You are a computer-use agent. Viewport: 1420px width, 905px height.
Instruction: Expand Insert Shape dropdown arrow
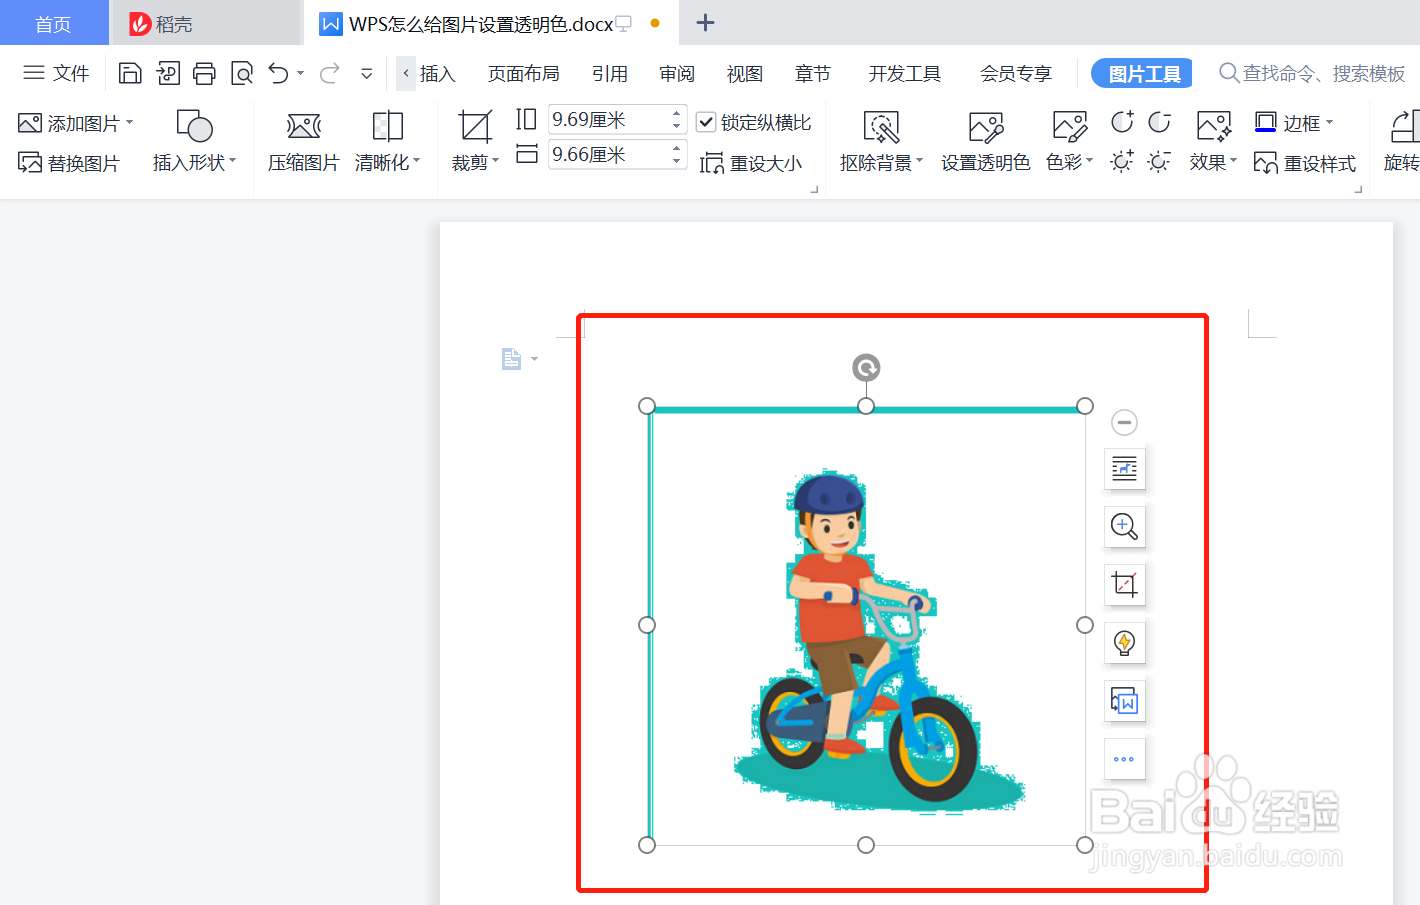click(233, 160)
